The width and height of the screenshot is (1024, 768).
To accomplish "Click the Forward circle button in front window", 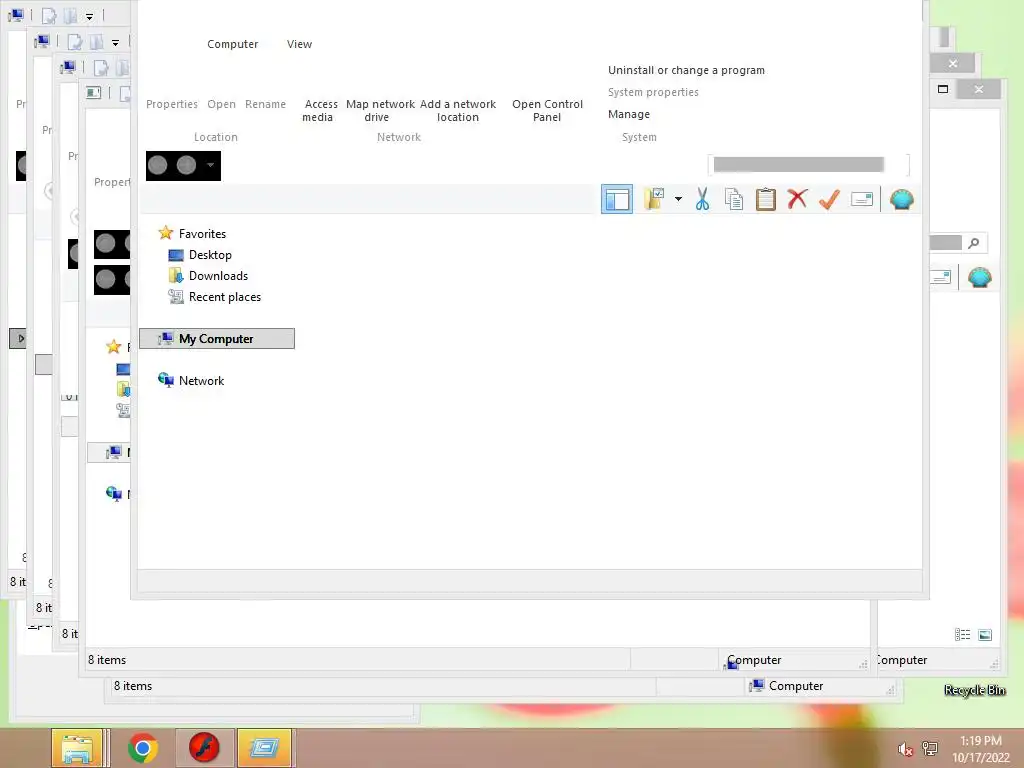I will 186,165.
